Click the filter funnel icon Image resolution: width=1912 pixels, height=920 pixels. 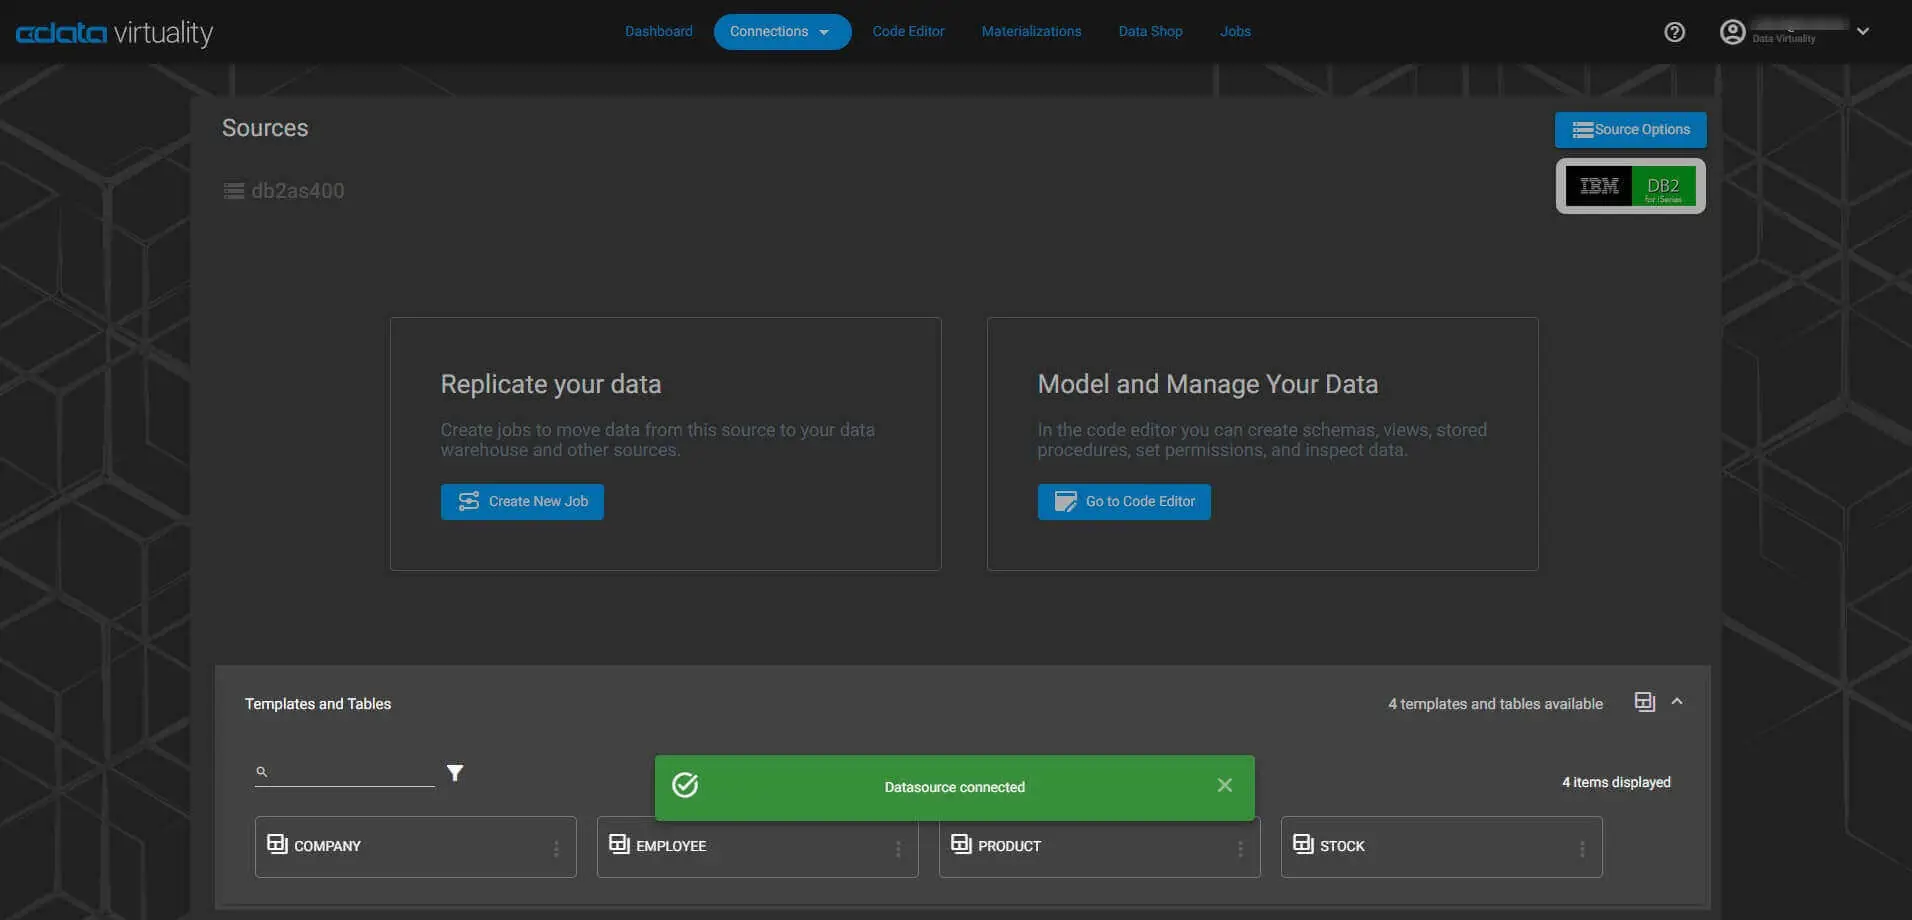[455, 773]
